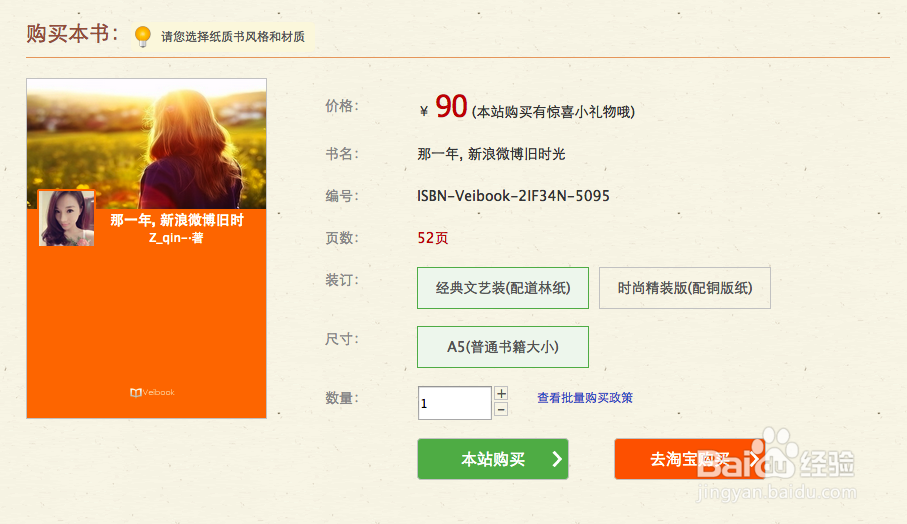Image resolution: width=907 pixels, height=524 pixels.
Task: Click the book title 那一年, 新浪微博旧时 on cover
Action: [x=177, y=220]
